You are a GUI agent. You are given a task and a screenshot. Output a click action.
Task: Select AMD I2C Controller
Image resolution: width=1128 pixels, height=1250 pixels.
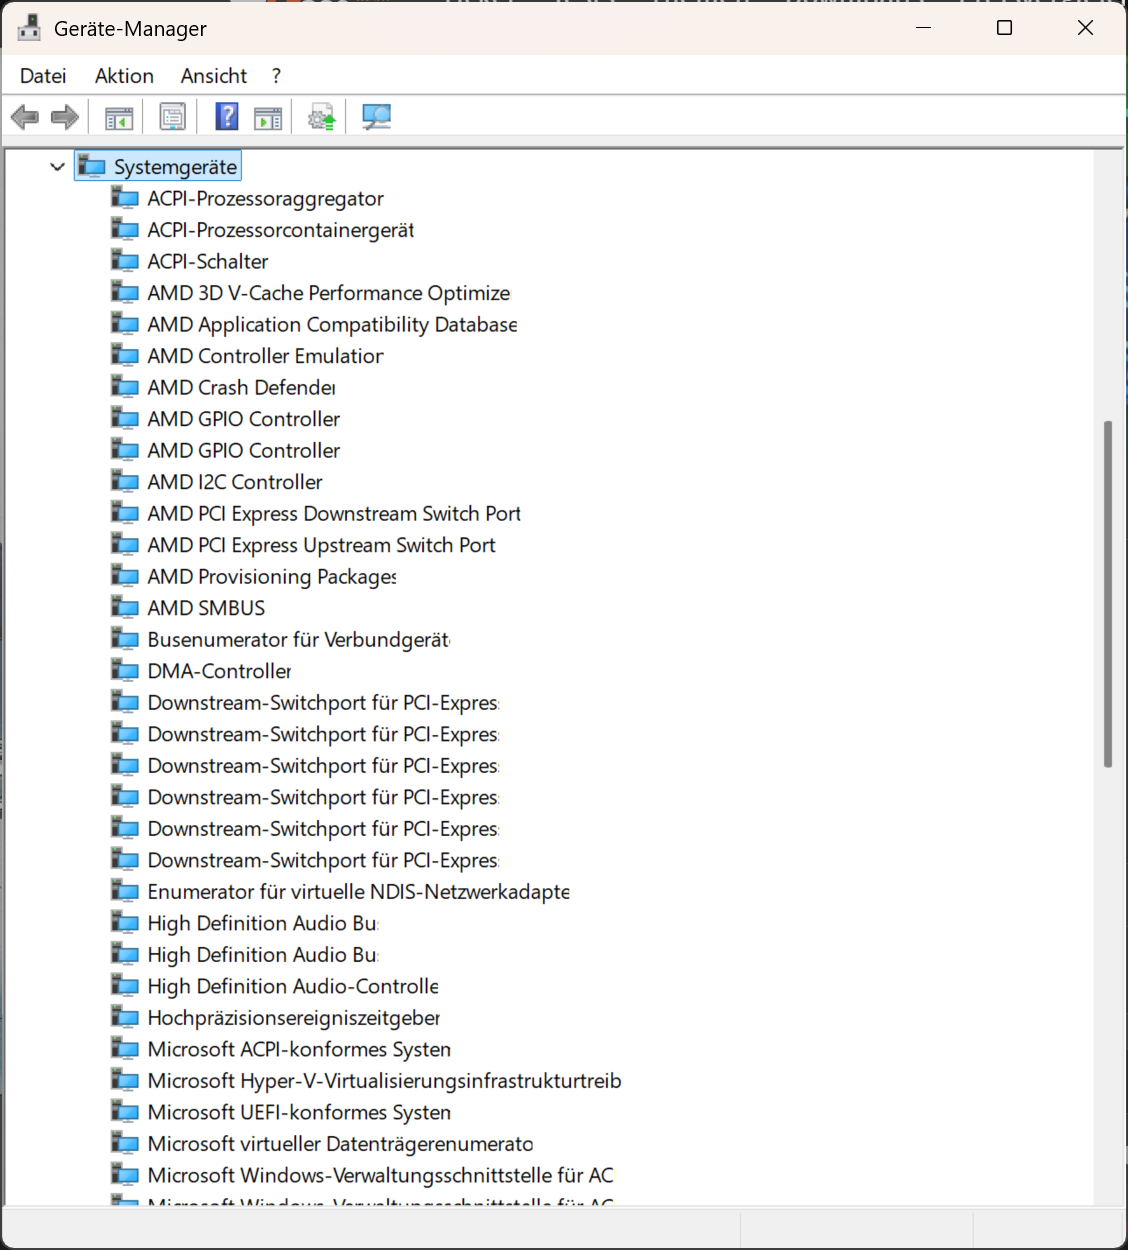[x=235, y=482]
